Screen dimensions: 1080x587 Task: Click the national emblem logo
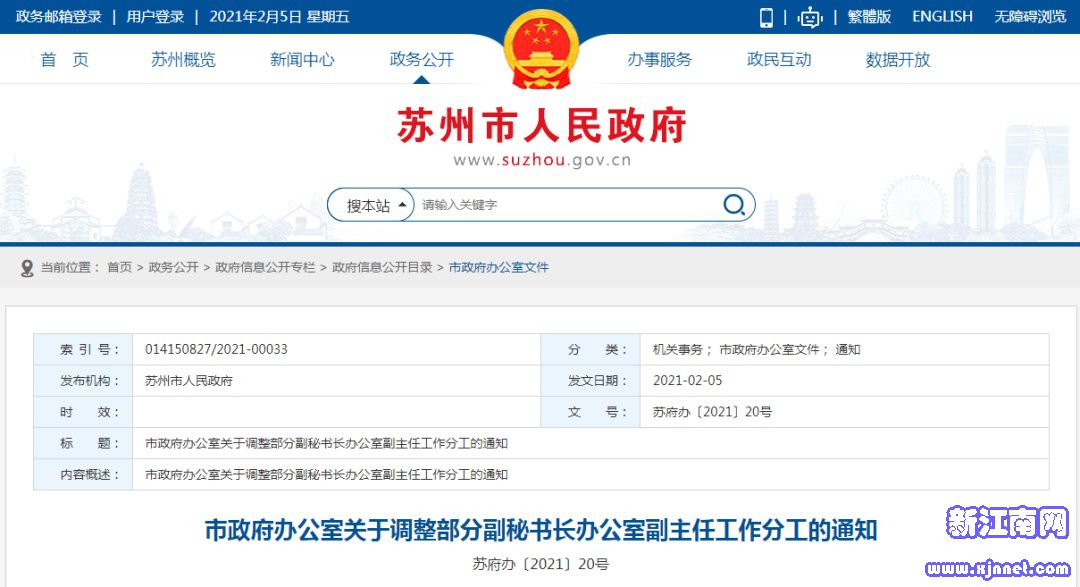540,50
